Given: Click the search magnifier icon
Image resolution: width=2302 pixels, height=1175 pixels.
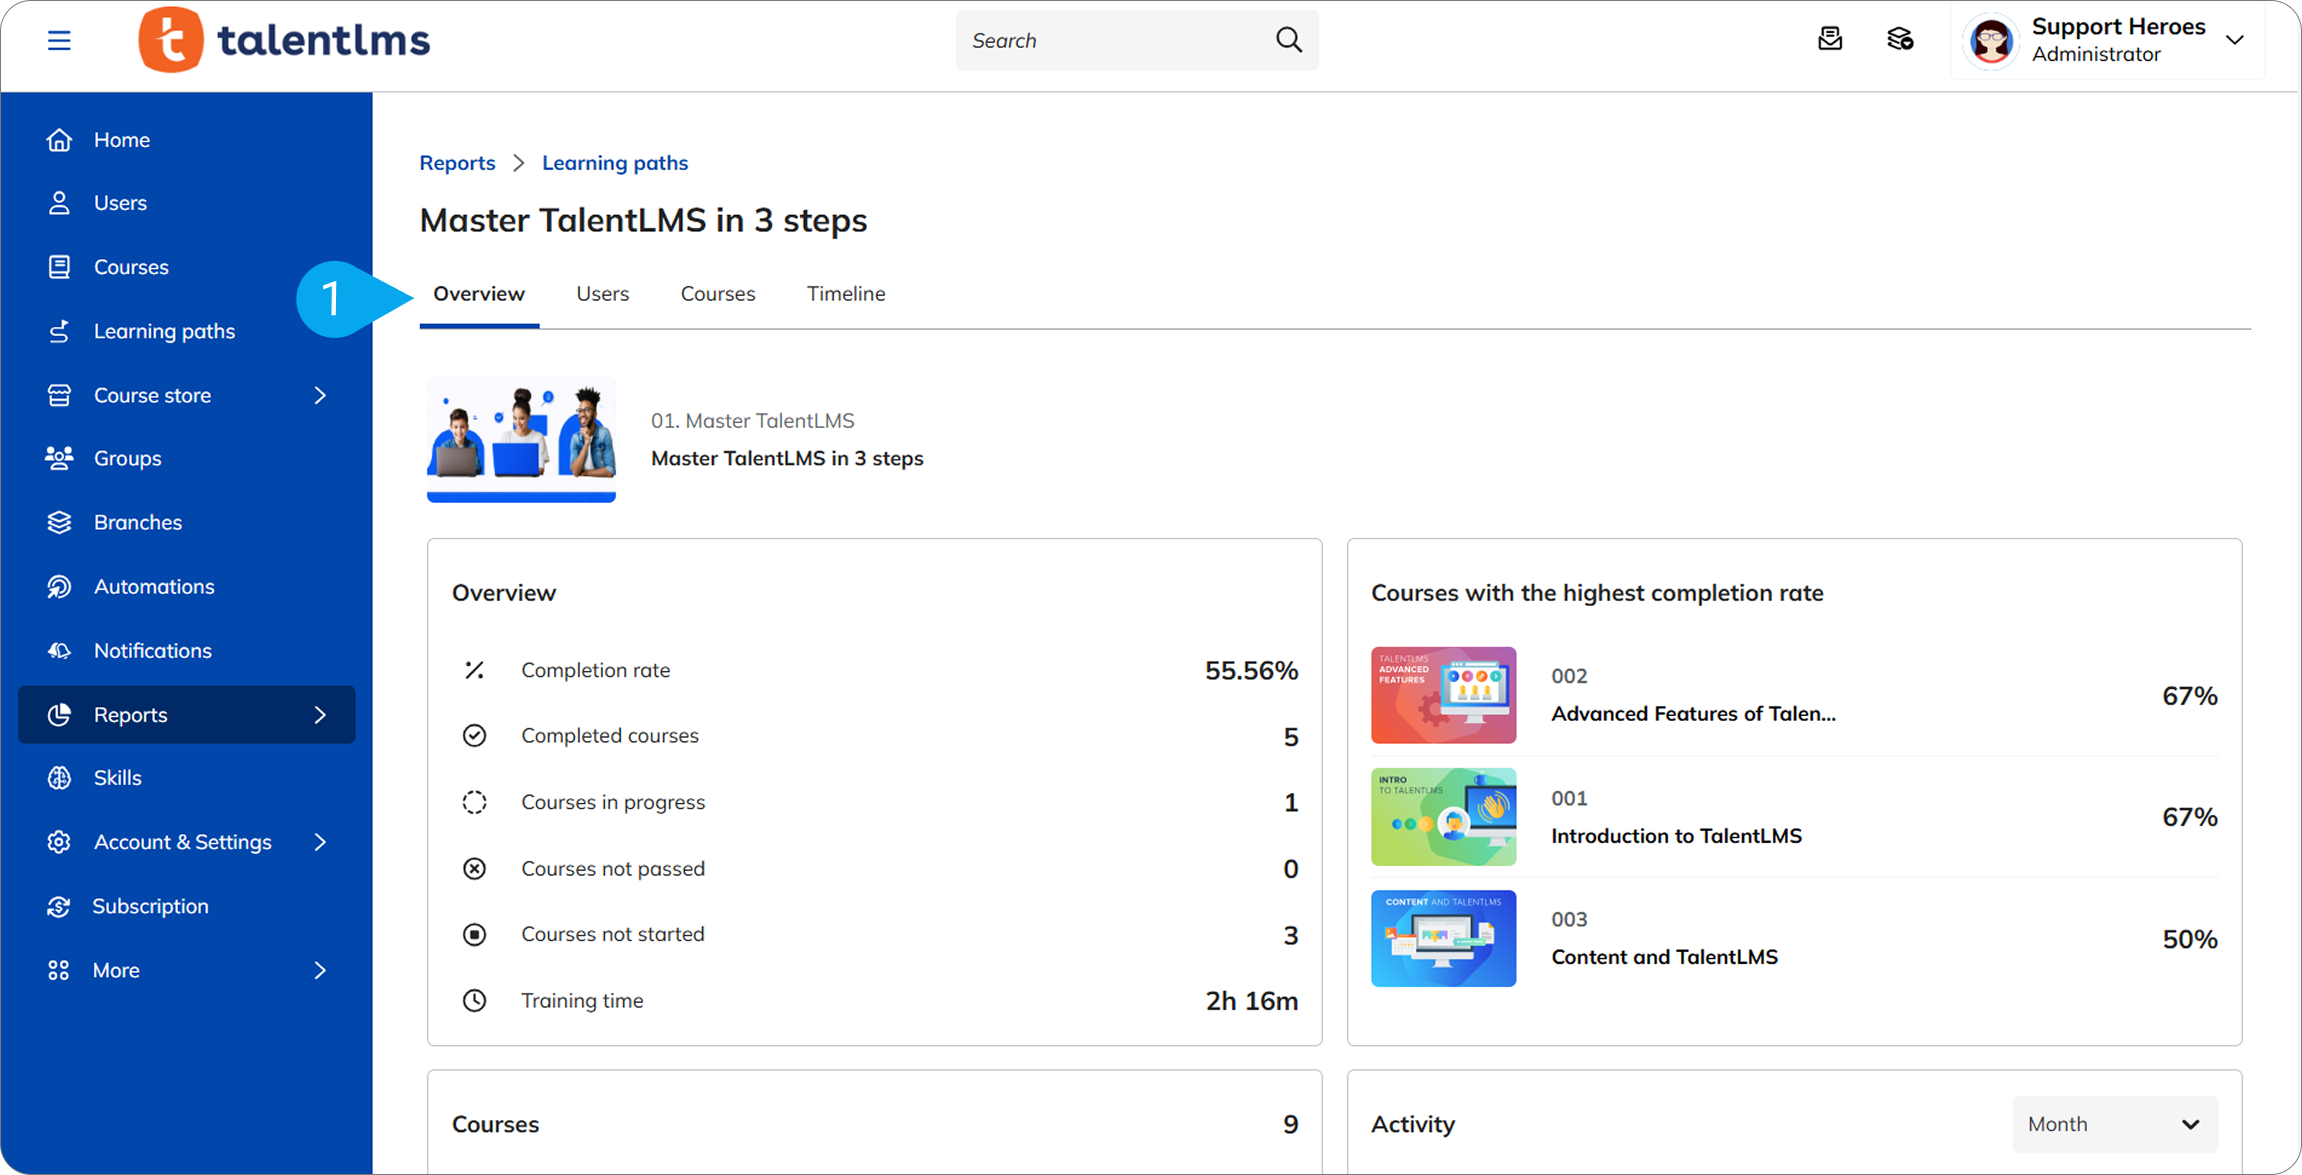Looking at the screenshot, I should tap(1289, 40).
